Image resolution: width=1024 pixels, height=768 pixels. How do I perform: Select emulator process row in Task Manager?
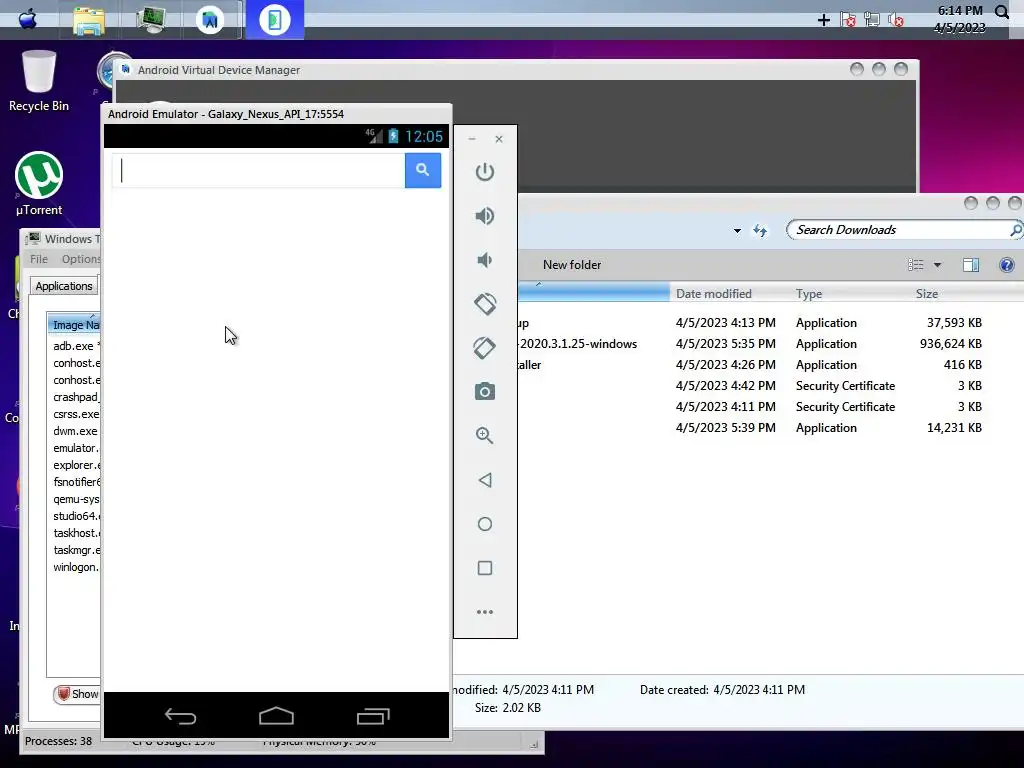pyautogui.click(x=75, y=448)
